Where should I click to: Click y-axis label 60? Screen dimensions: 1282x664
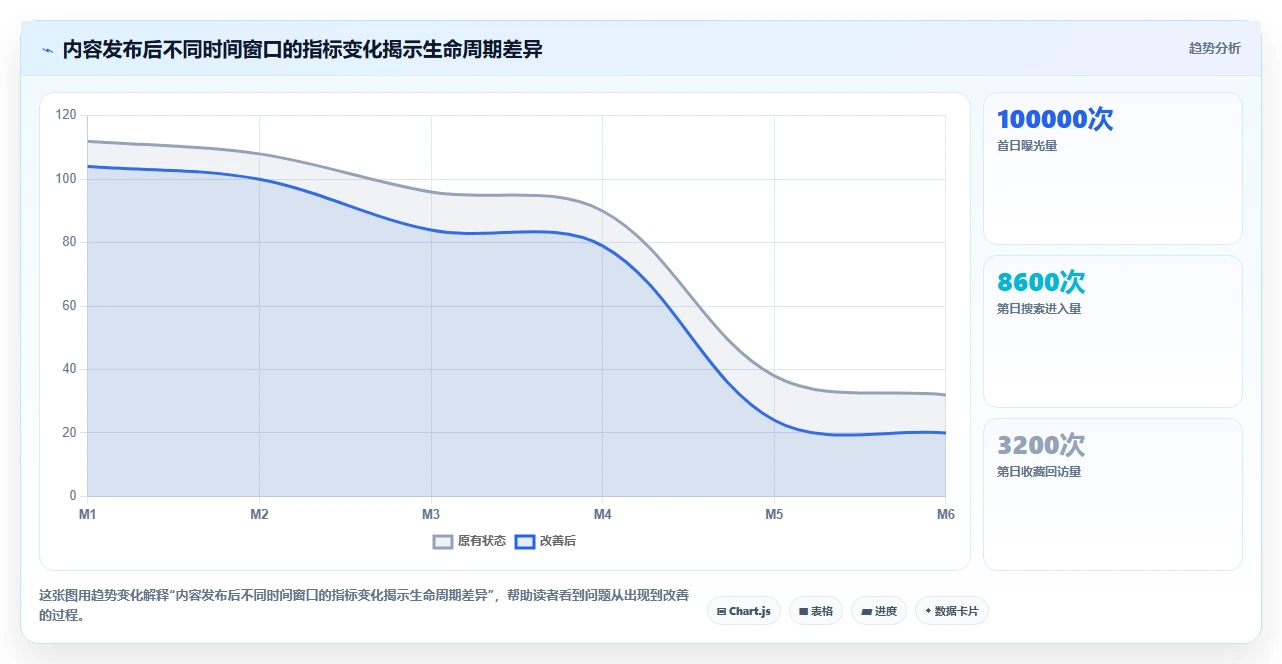tap(69, 306)
